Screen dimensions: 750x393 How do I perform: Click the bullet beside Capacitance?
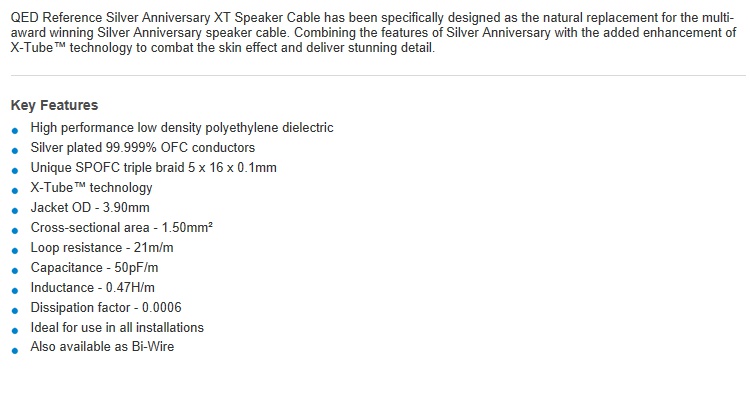pyautogui.click(x=15, y=271)
